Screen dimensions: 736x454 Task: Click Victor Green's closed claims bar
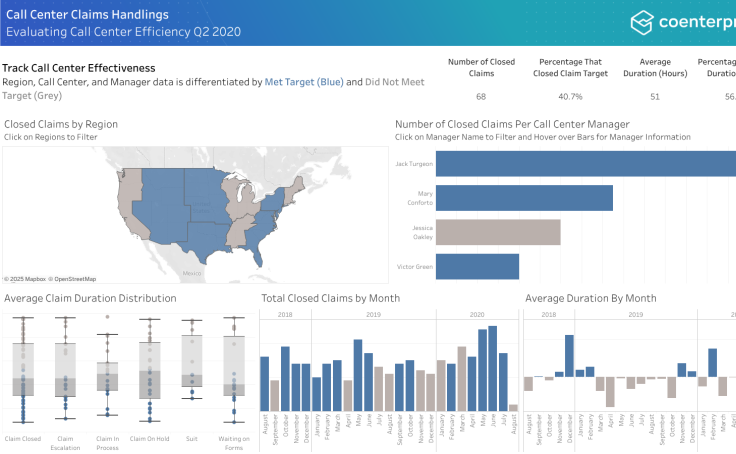[x=479, y=266]
